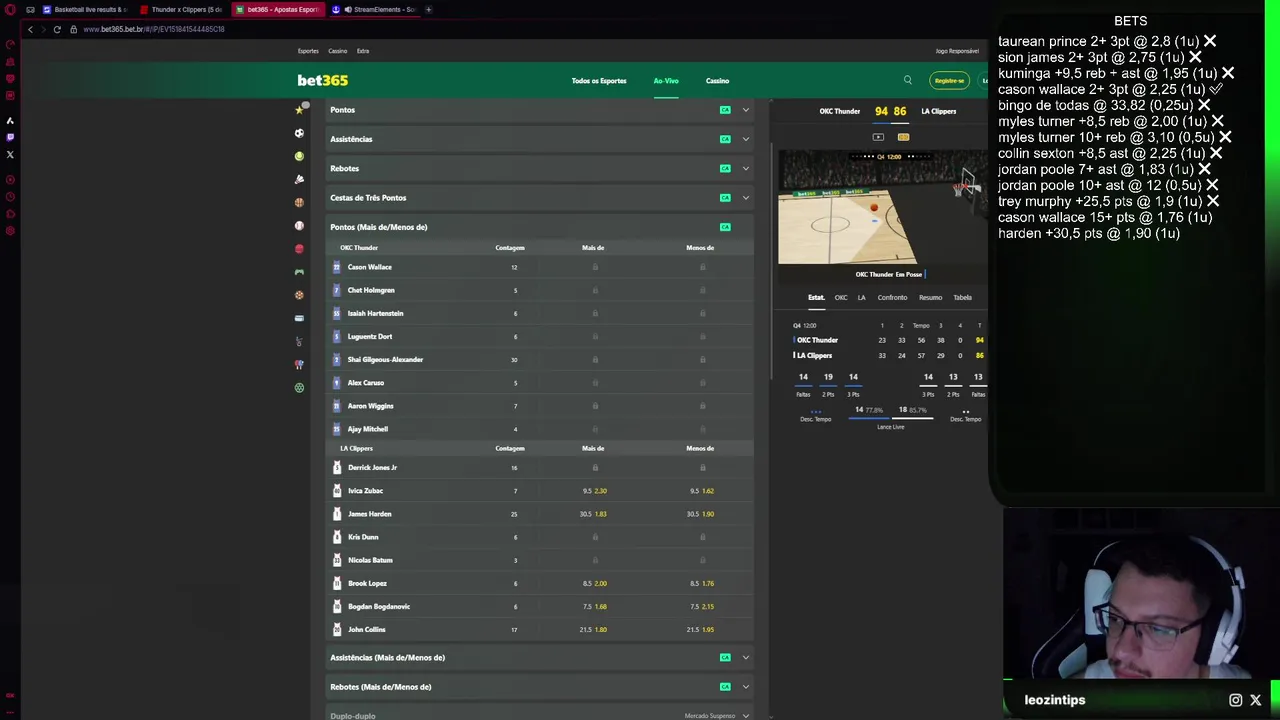Click the live court animation view

coord(882,207)
